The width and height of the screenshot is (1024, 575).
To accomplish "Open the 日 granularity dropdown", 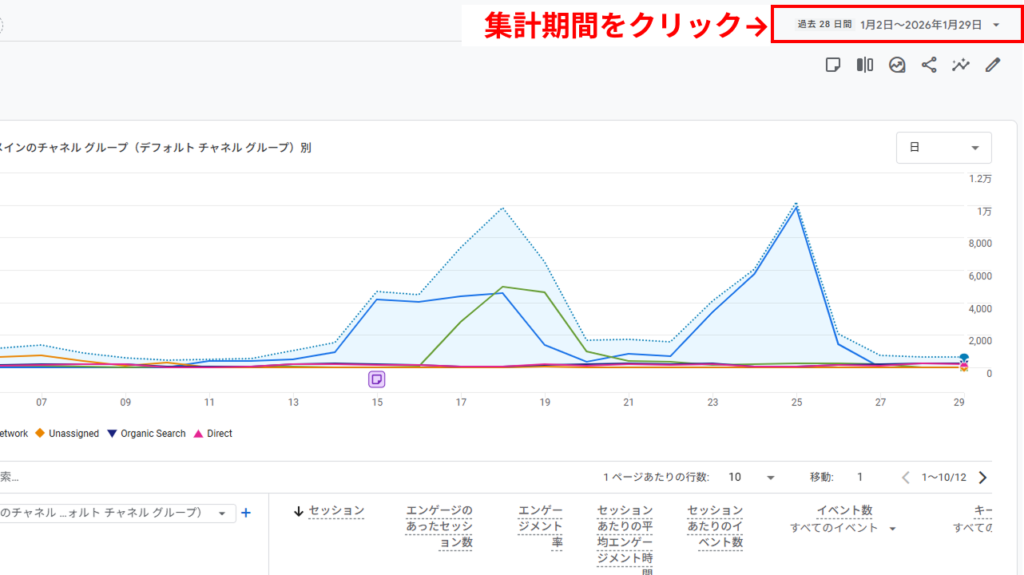I will [944, 148].
